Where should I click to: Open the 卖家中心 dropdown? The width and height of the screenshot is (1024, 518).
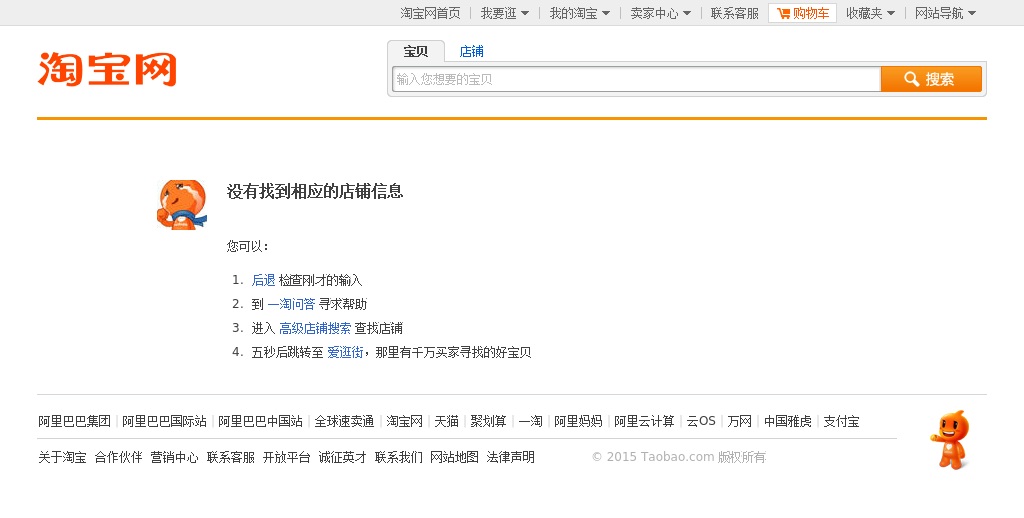pos(660,13)
